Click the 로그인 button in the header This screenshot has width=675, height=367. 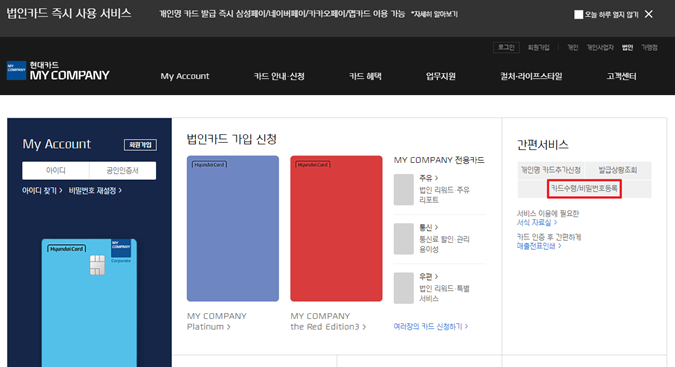[506, 47]
